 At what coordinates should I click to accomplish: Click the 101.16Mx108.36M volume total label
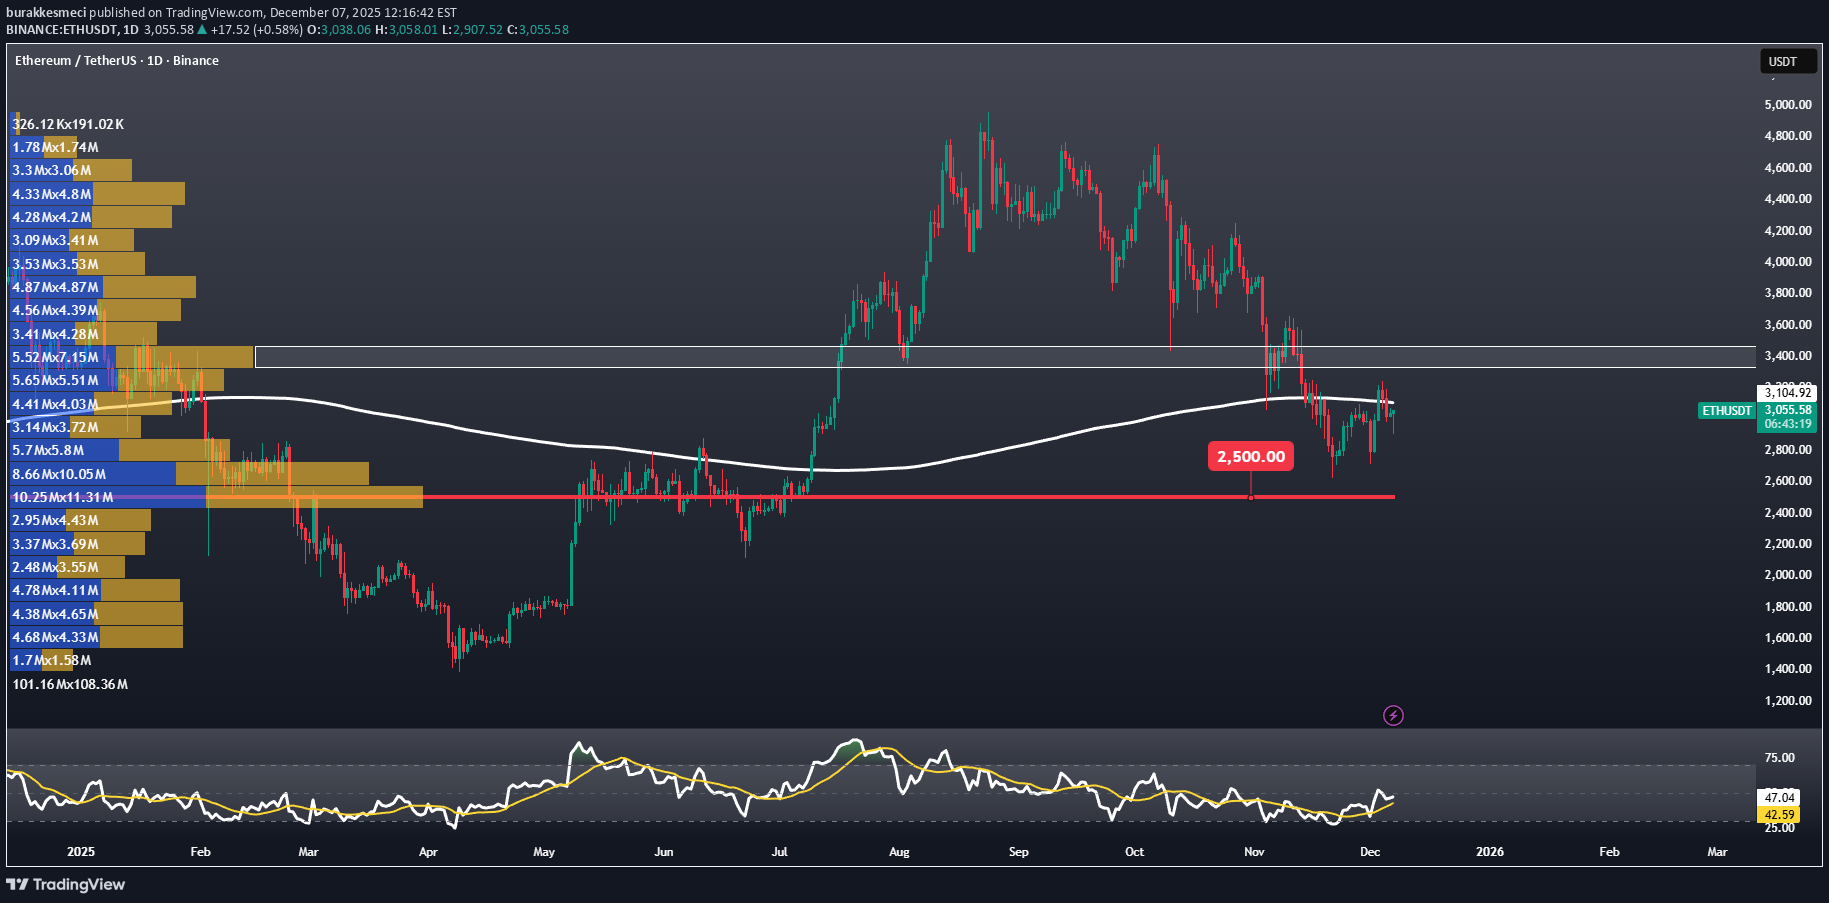[70, 684]
